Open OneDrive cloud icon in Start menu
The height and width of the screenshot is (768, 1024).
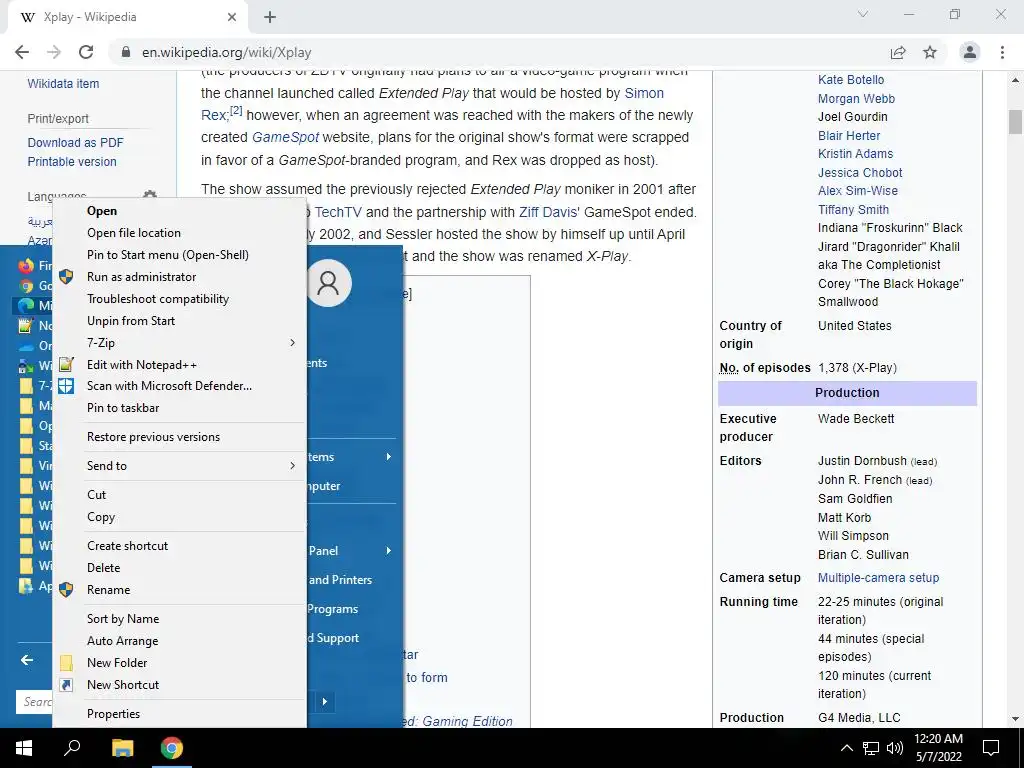[x=26, y=345]
